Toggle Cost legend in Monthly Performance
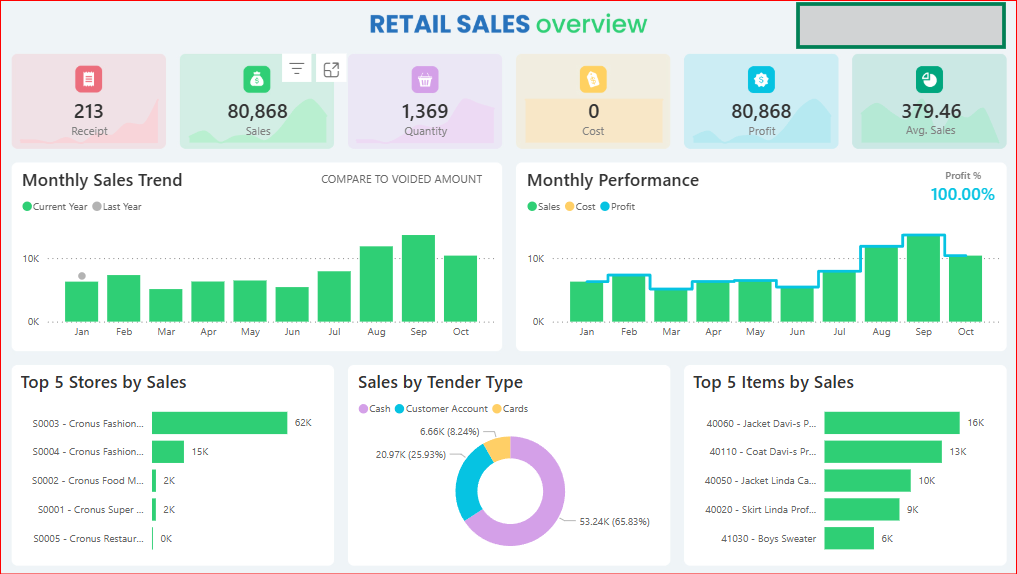The image size is (1017, 574). pos(580,207)
